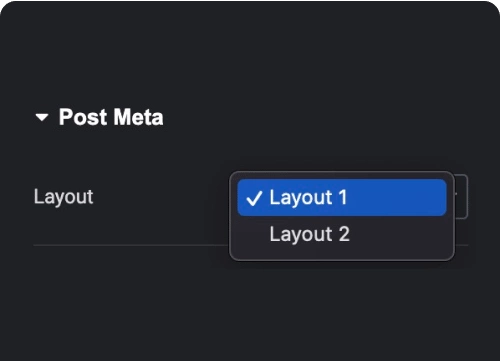The width and height of the screenshot is (500, 361).
Task: Click the tick icon in the selected option
Action: click(x=254, y=198)
